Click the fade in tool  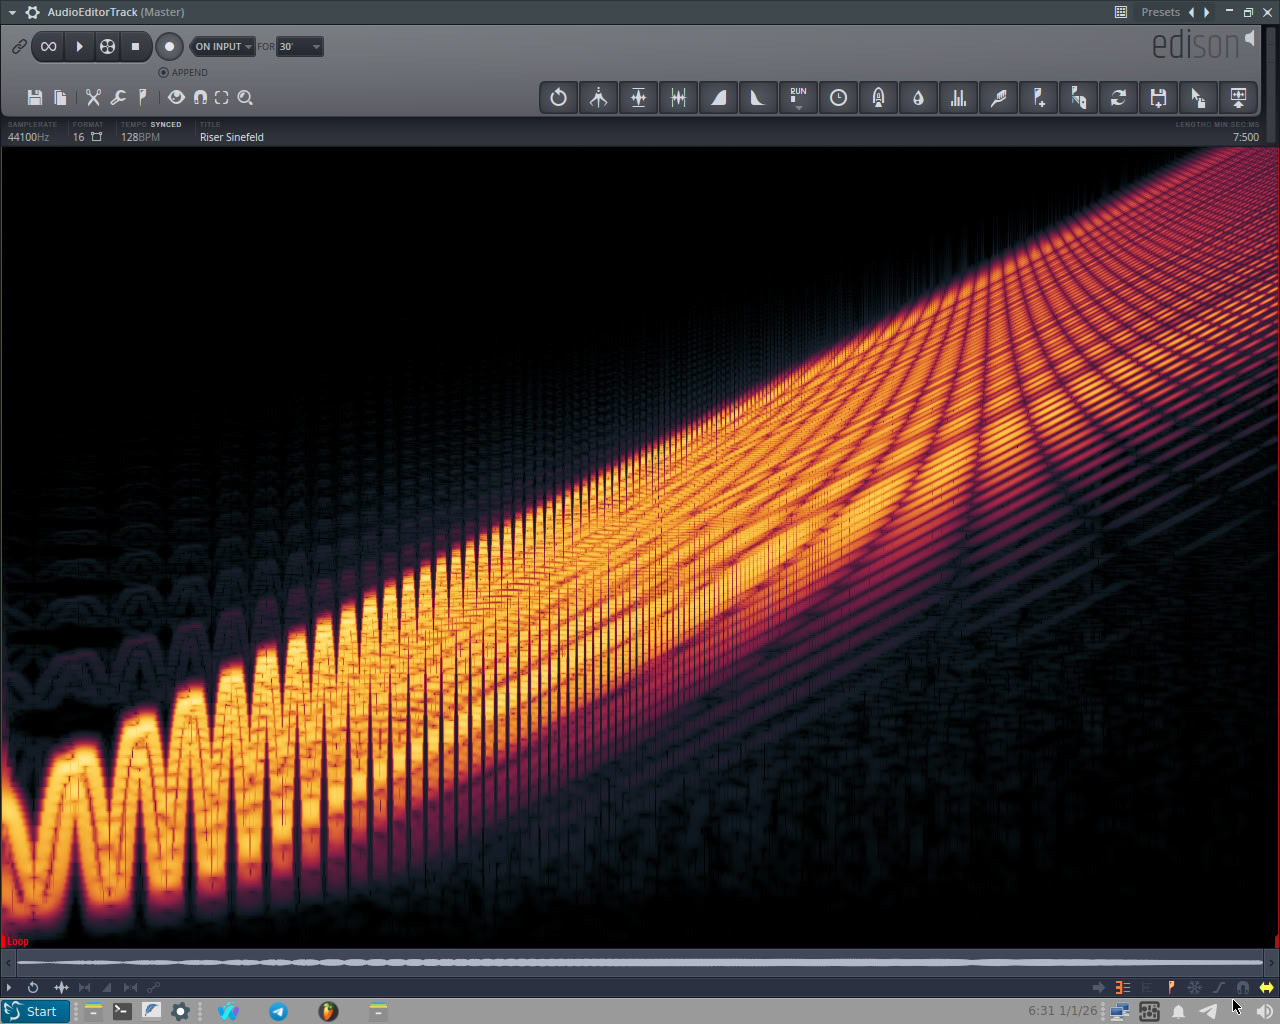click(x=719, y=98)
